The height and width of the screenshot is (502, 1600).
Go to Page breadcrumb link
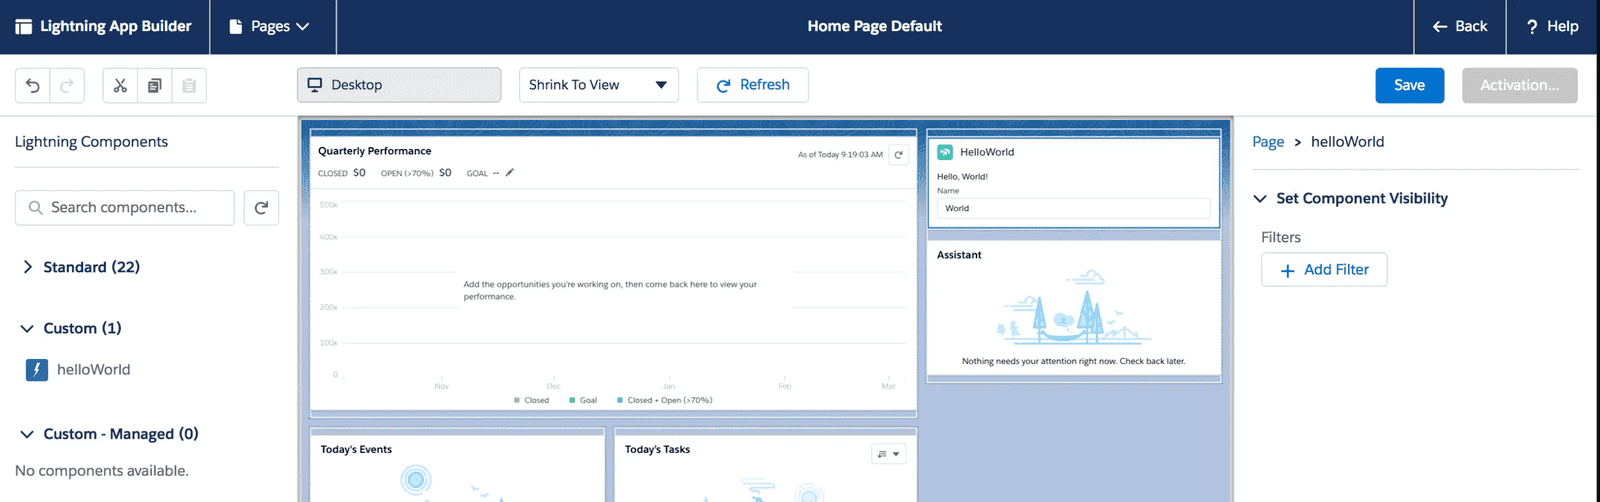(1268, 142)
